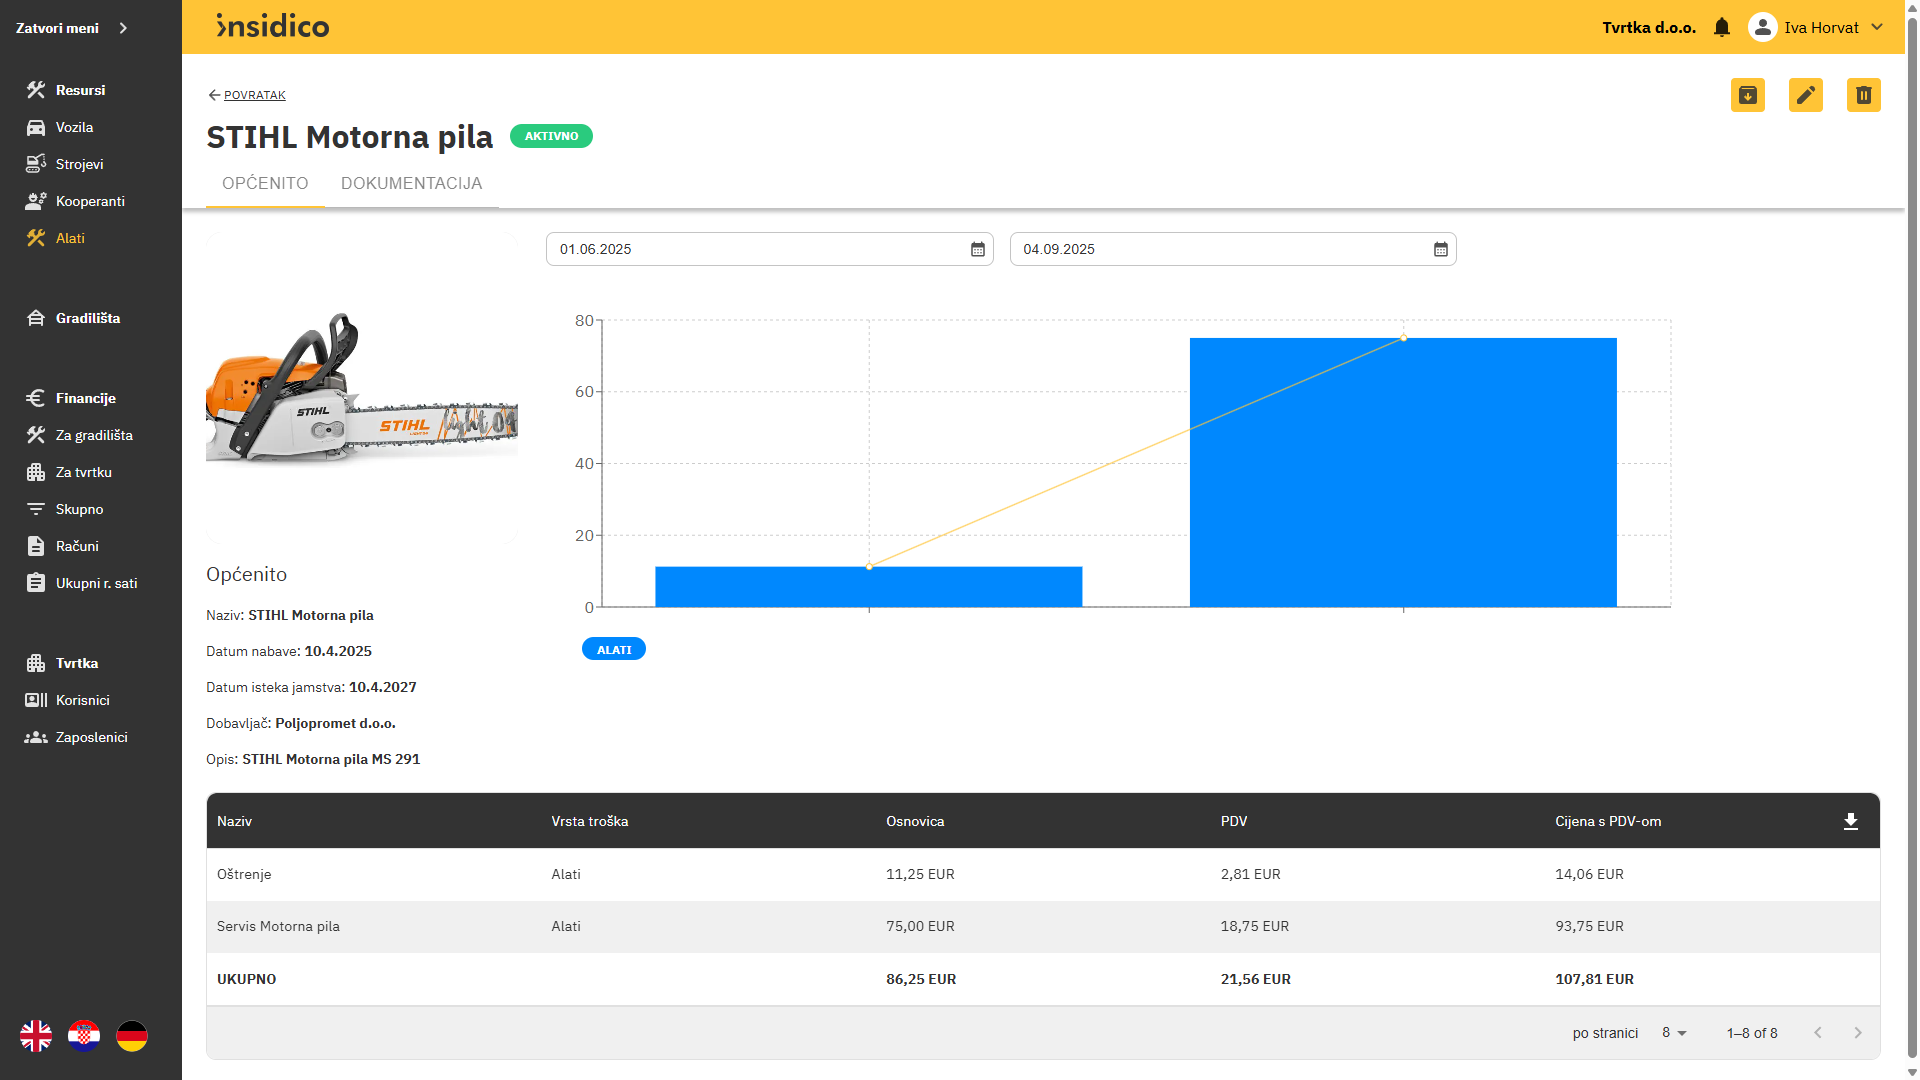This screenshot has width=1920, height=1080.
Task: Open the notifications bell
Action: point(1721,28)
